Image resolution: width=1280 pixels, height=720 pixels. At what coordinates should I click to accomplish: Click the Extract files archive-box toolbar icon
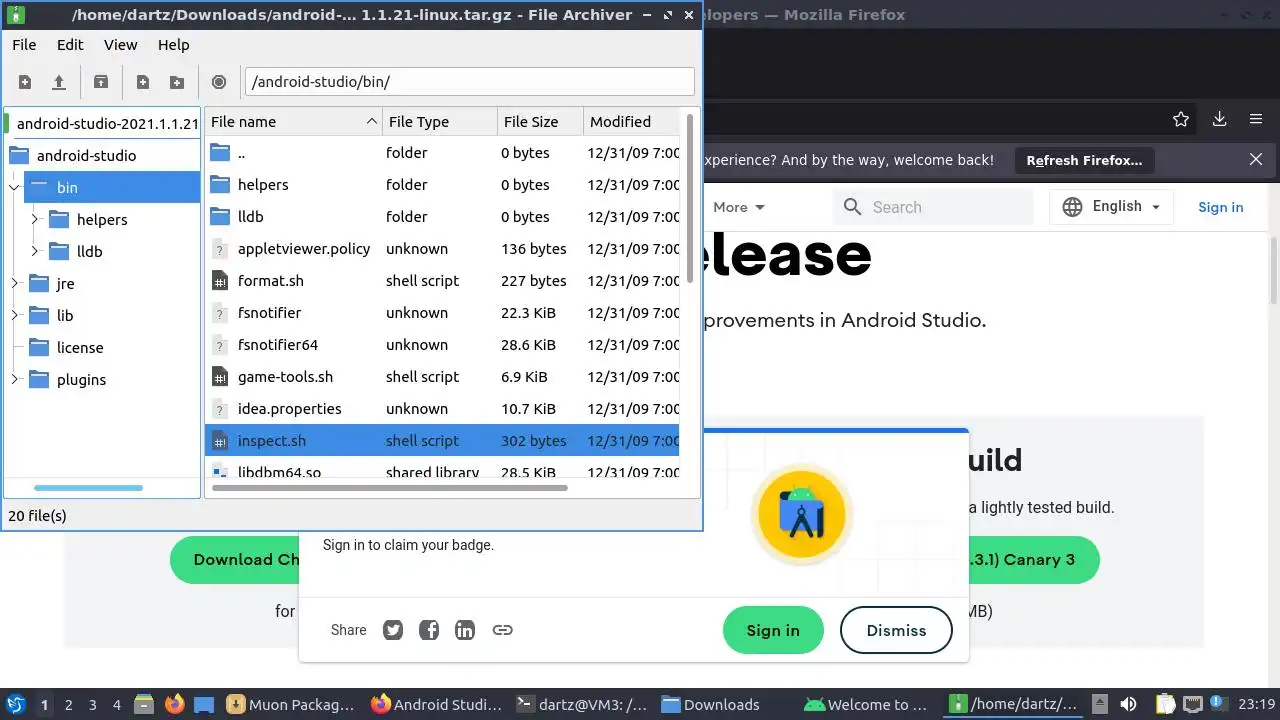coord(101,82)
